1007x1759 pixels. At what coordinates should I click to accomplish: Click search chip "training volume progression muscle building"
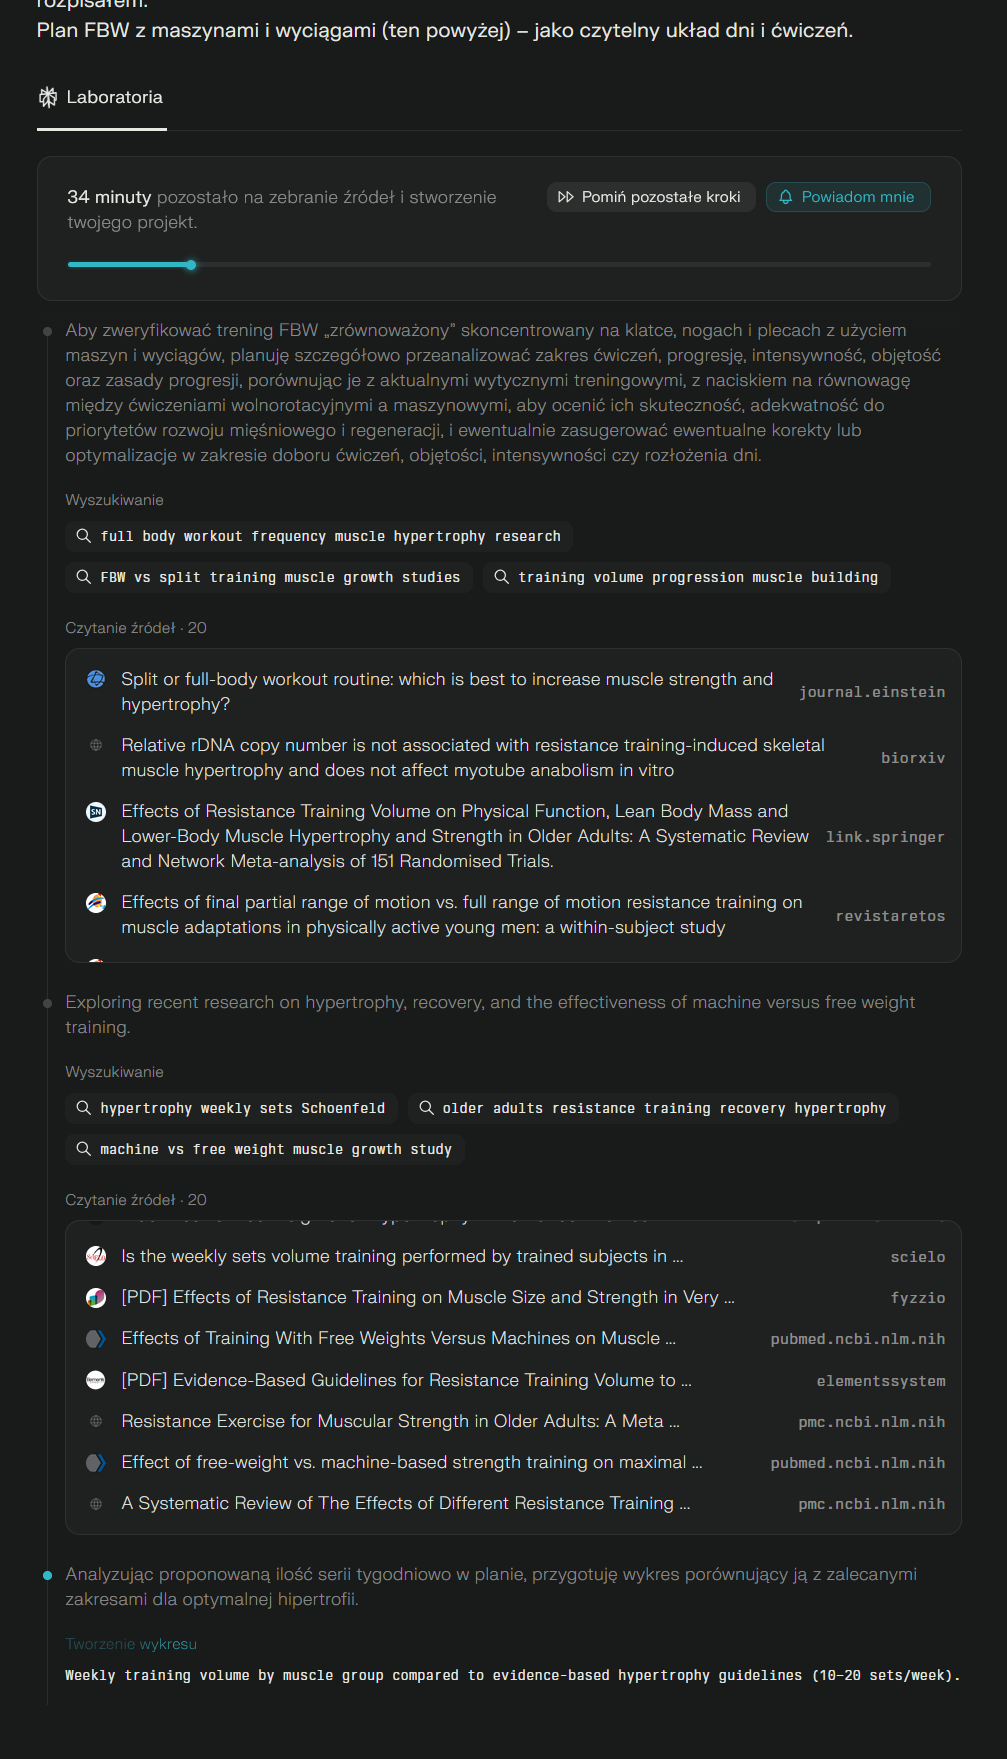(686, 577)
